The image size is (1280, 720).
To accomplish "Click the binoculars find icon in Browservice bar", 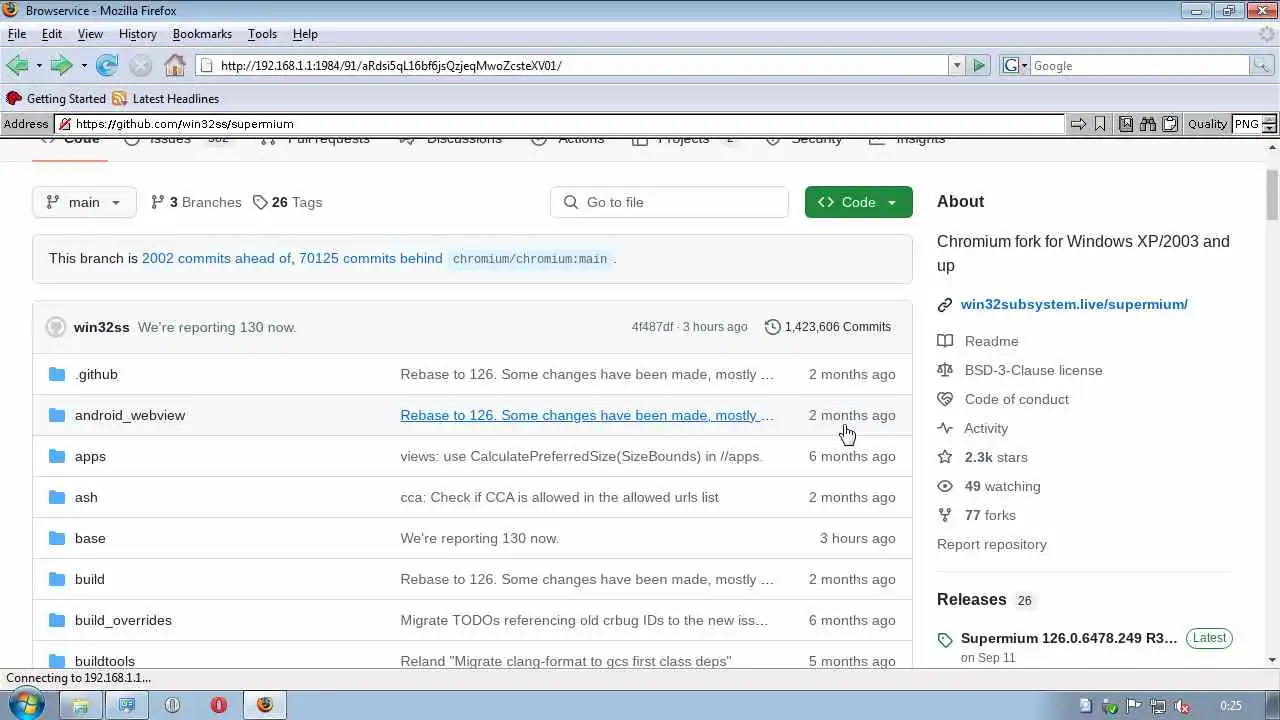I will click(1147, 124).
